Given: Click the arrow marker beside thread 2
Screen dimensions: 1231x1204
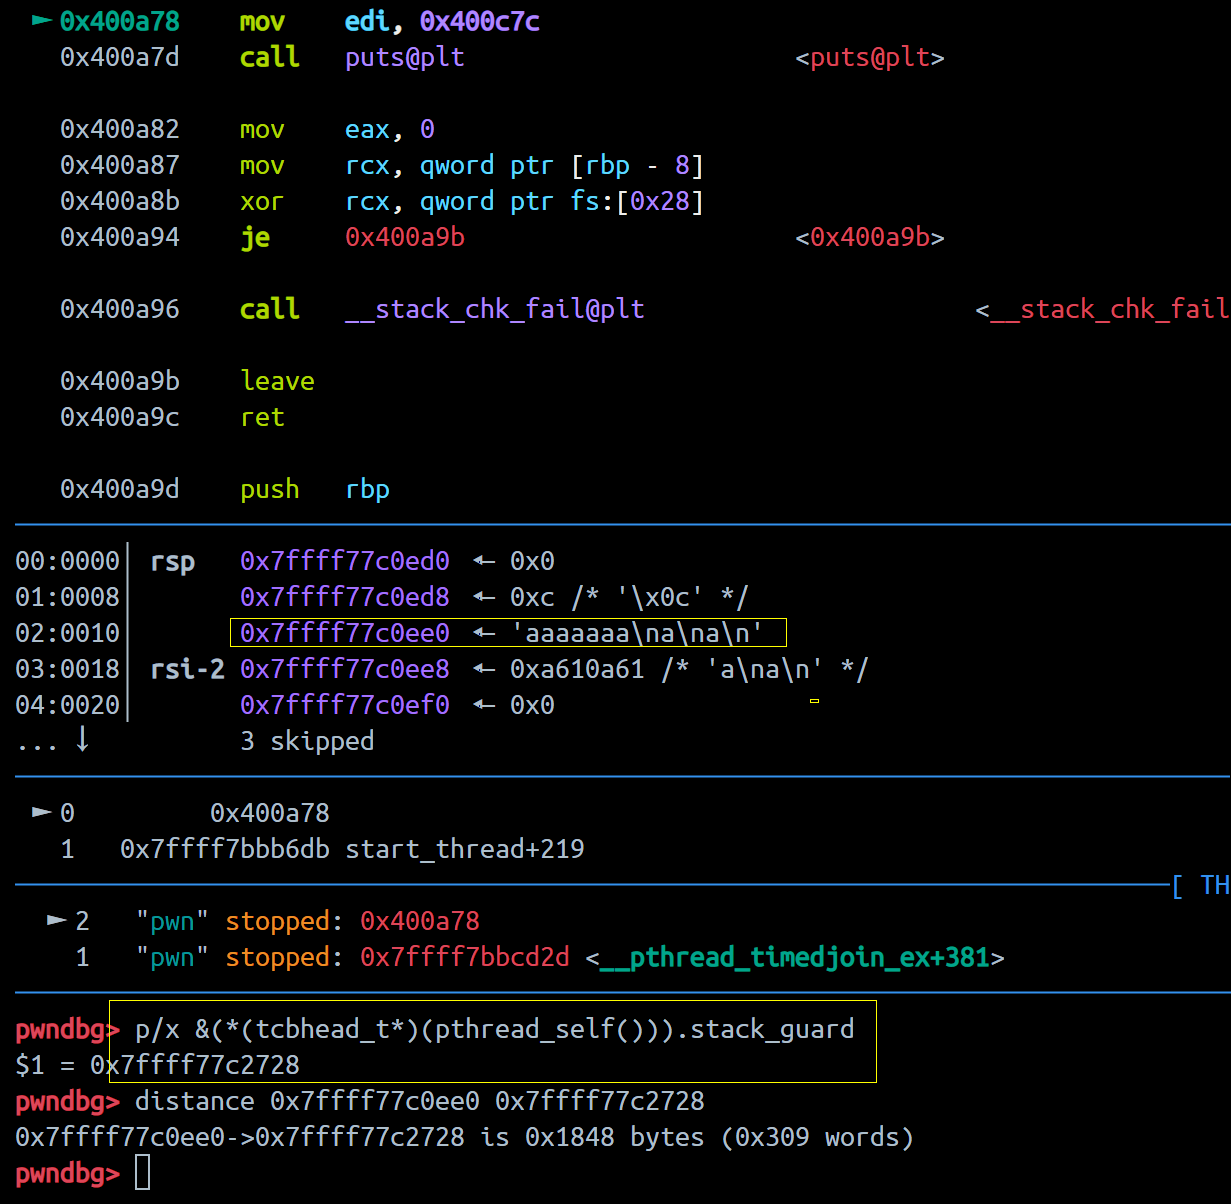Looking at the screenshot, I should coord(57,920).
